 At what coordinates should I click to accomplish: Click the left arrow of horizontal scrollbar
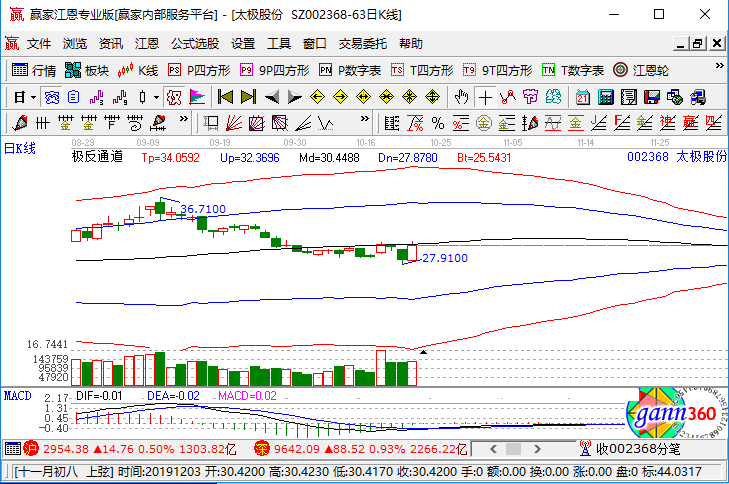(493, 449)
